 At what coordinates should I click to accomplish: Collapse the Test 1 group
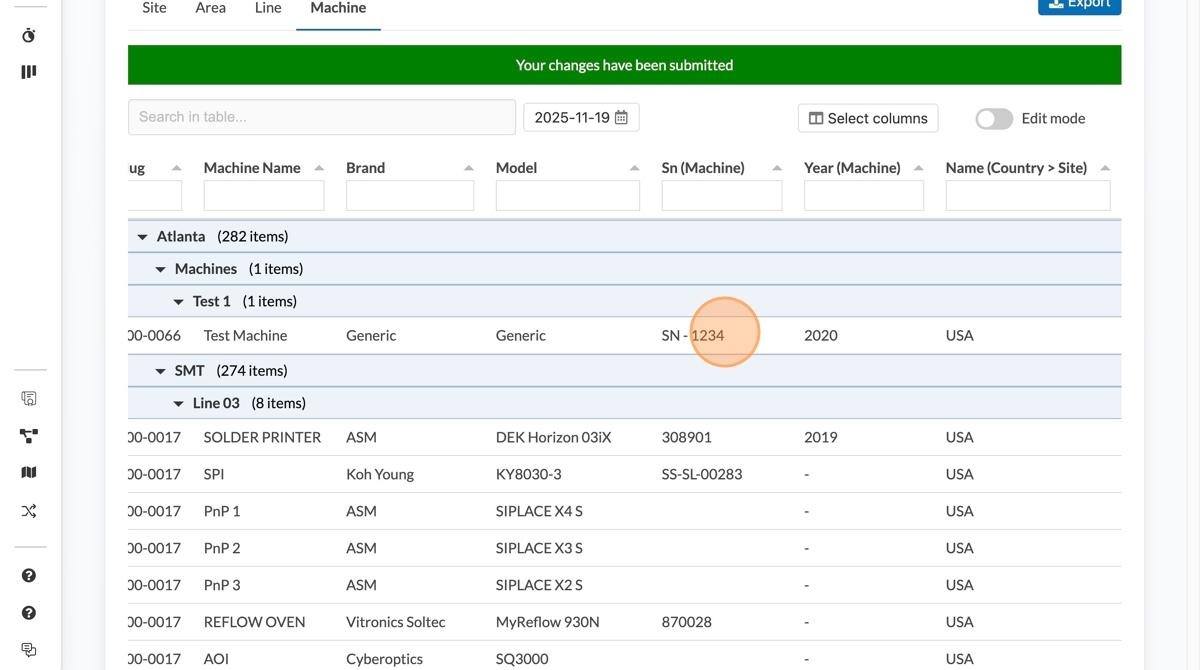pyautogui.click(x=179, y=302)
